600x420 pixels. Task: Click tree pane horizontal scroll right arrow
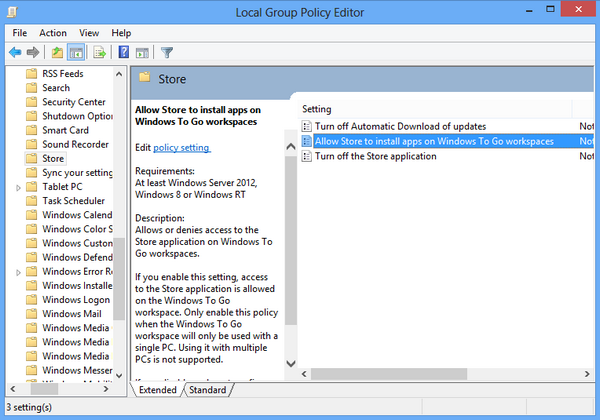(x=106, y=389)
